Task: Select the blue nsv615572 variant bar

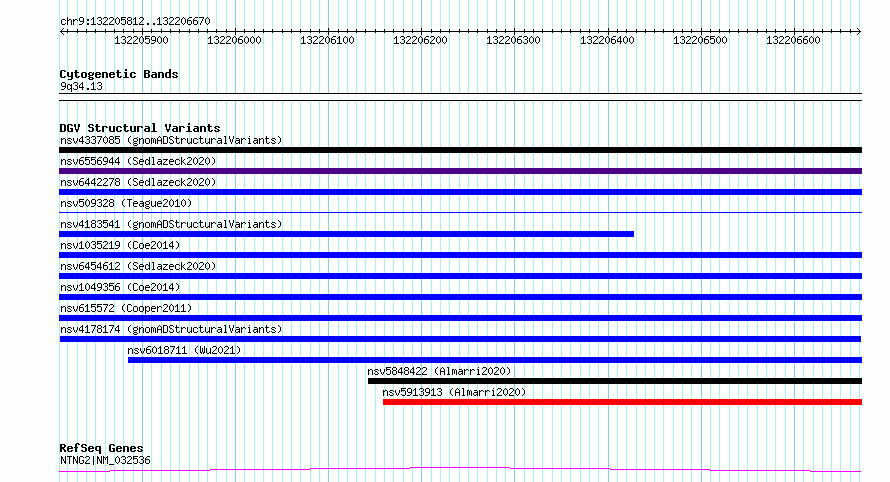Action: coord(460,318)
